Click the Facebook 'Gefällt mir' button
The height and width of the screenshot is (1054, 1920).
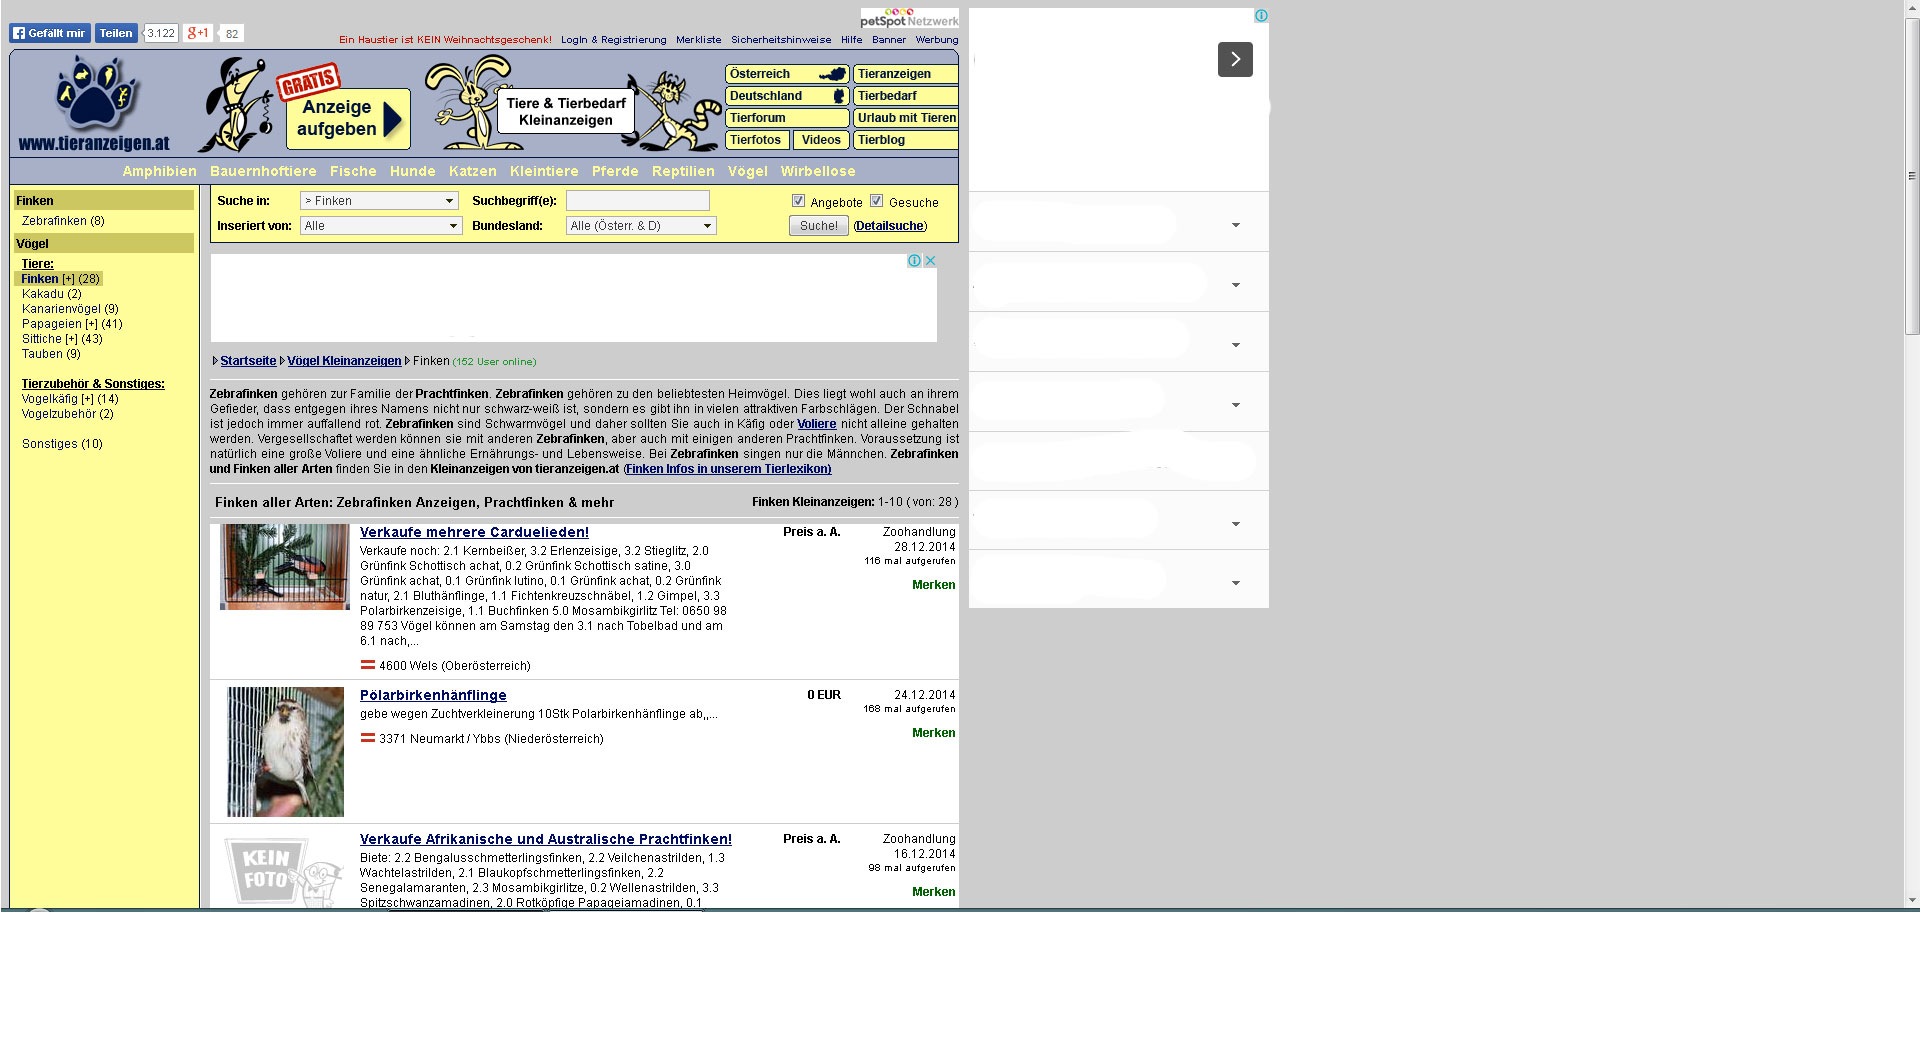[x=50, y=33]
